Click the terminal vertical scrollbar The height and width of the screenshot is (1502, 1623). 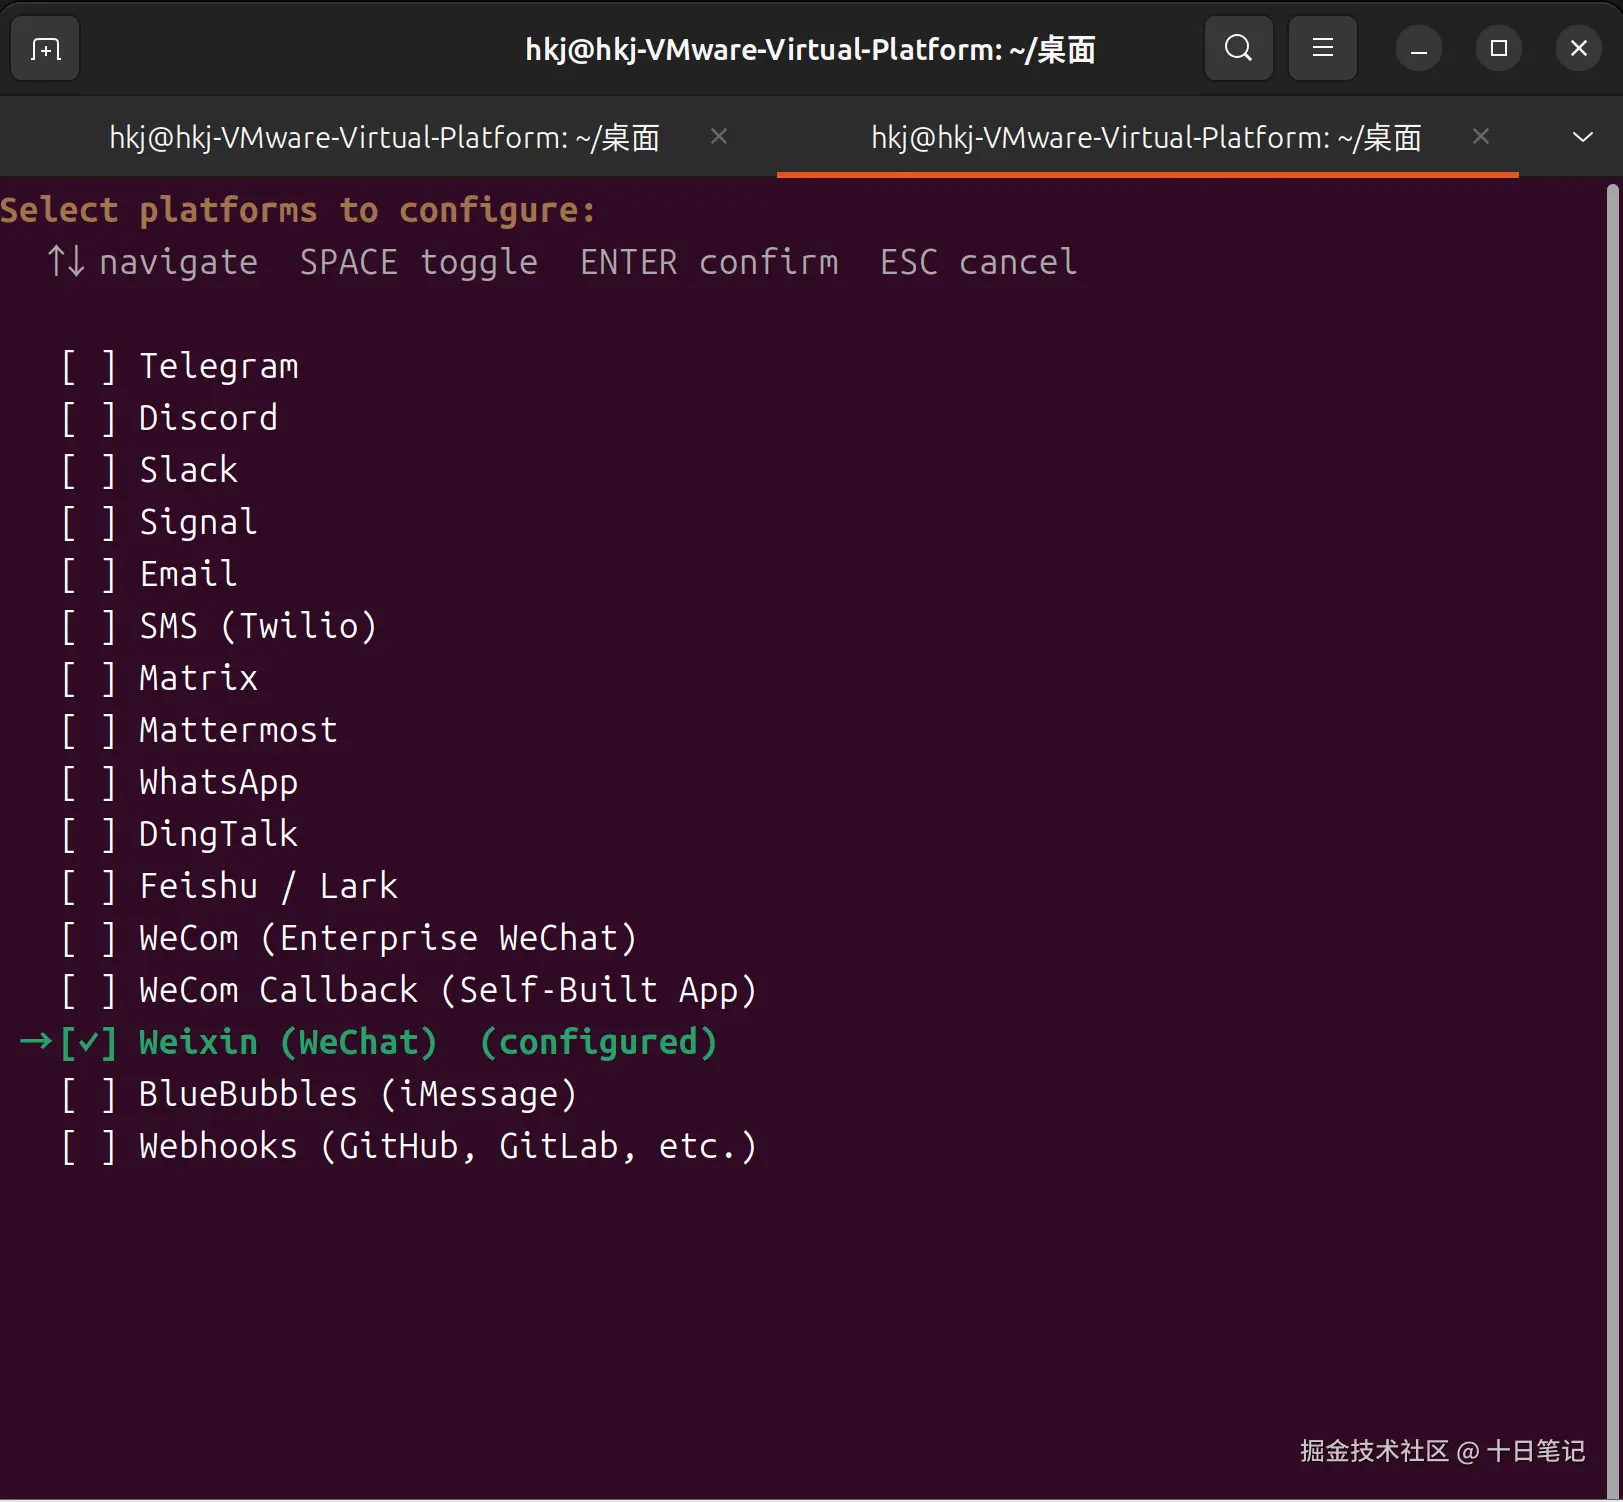(1612, 838)
